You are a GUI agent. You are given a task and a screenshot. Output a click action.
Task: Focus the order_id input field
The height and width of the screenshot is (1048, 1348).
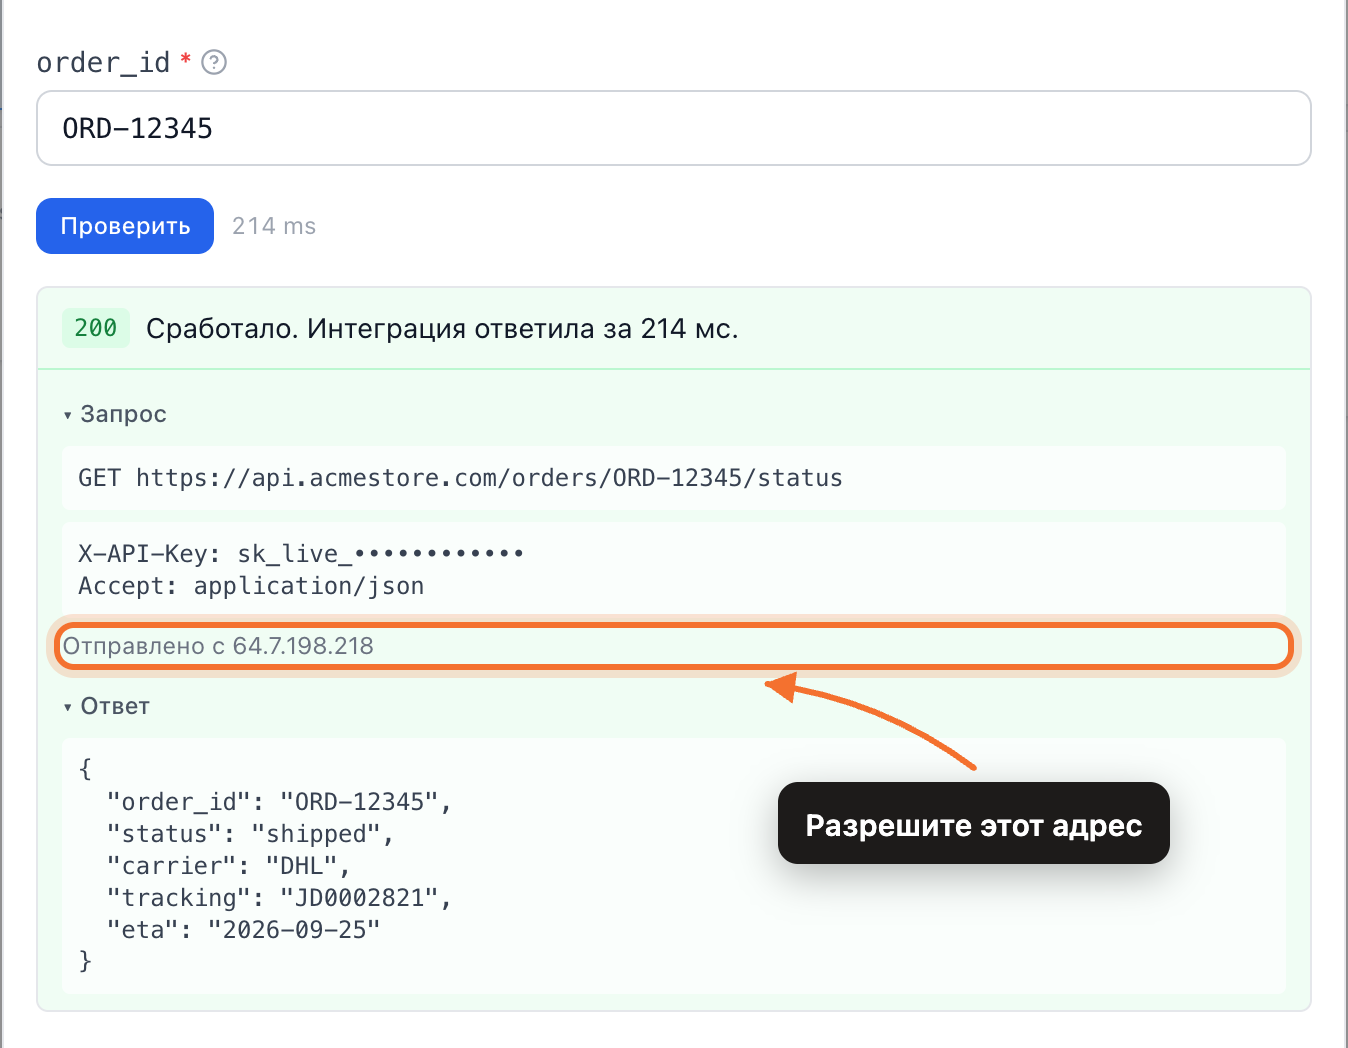click(673, 128)
